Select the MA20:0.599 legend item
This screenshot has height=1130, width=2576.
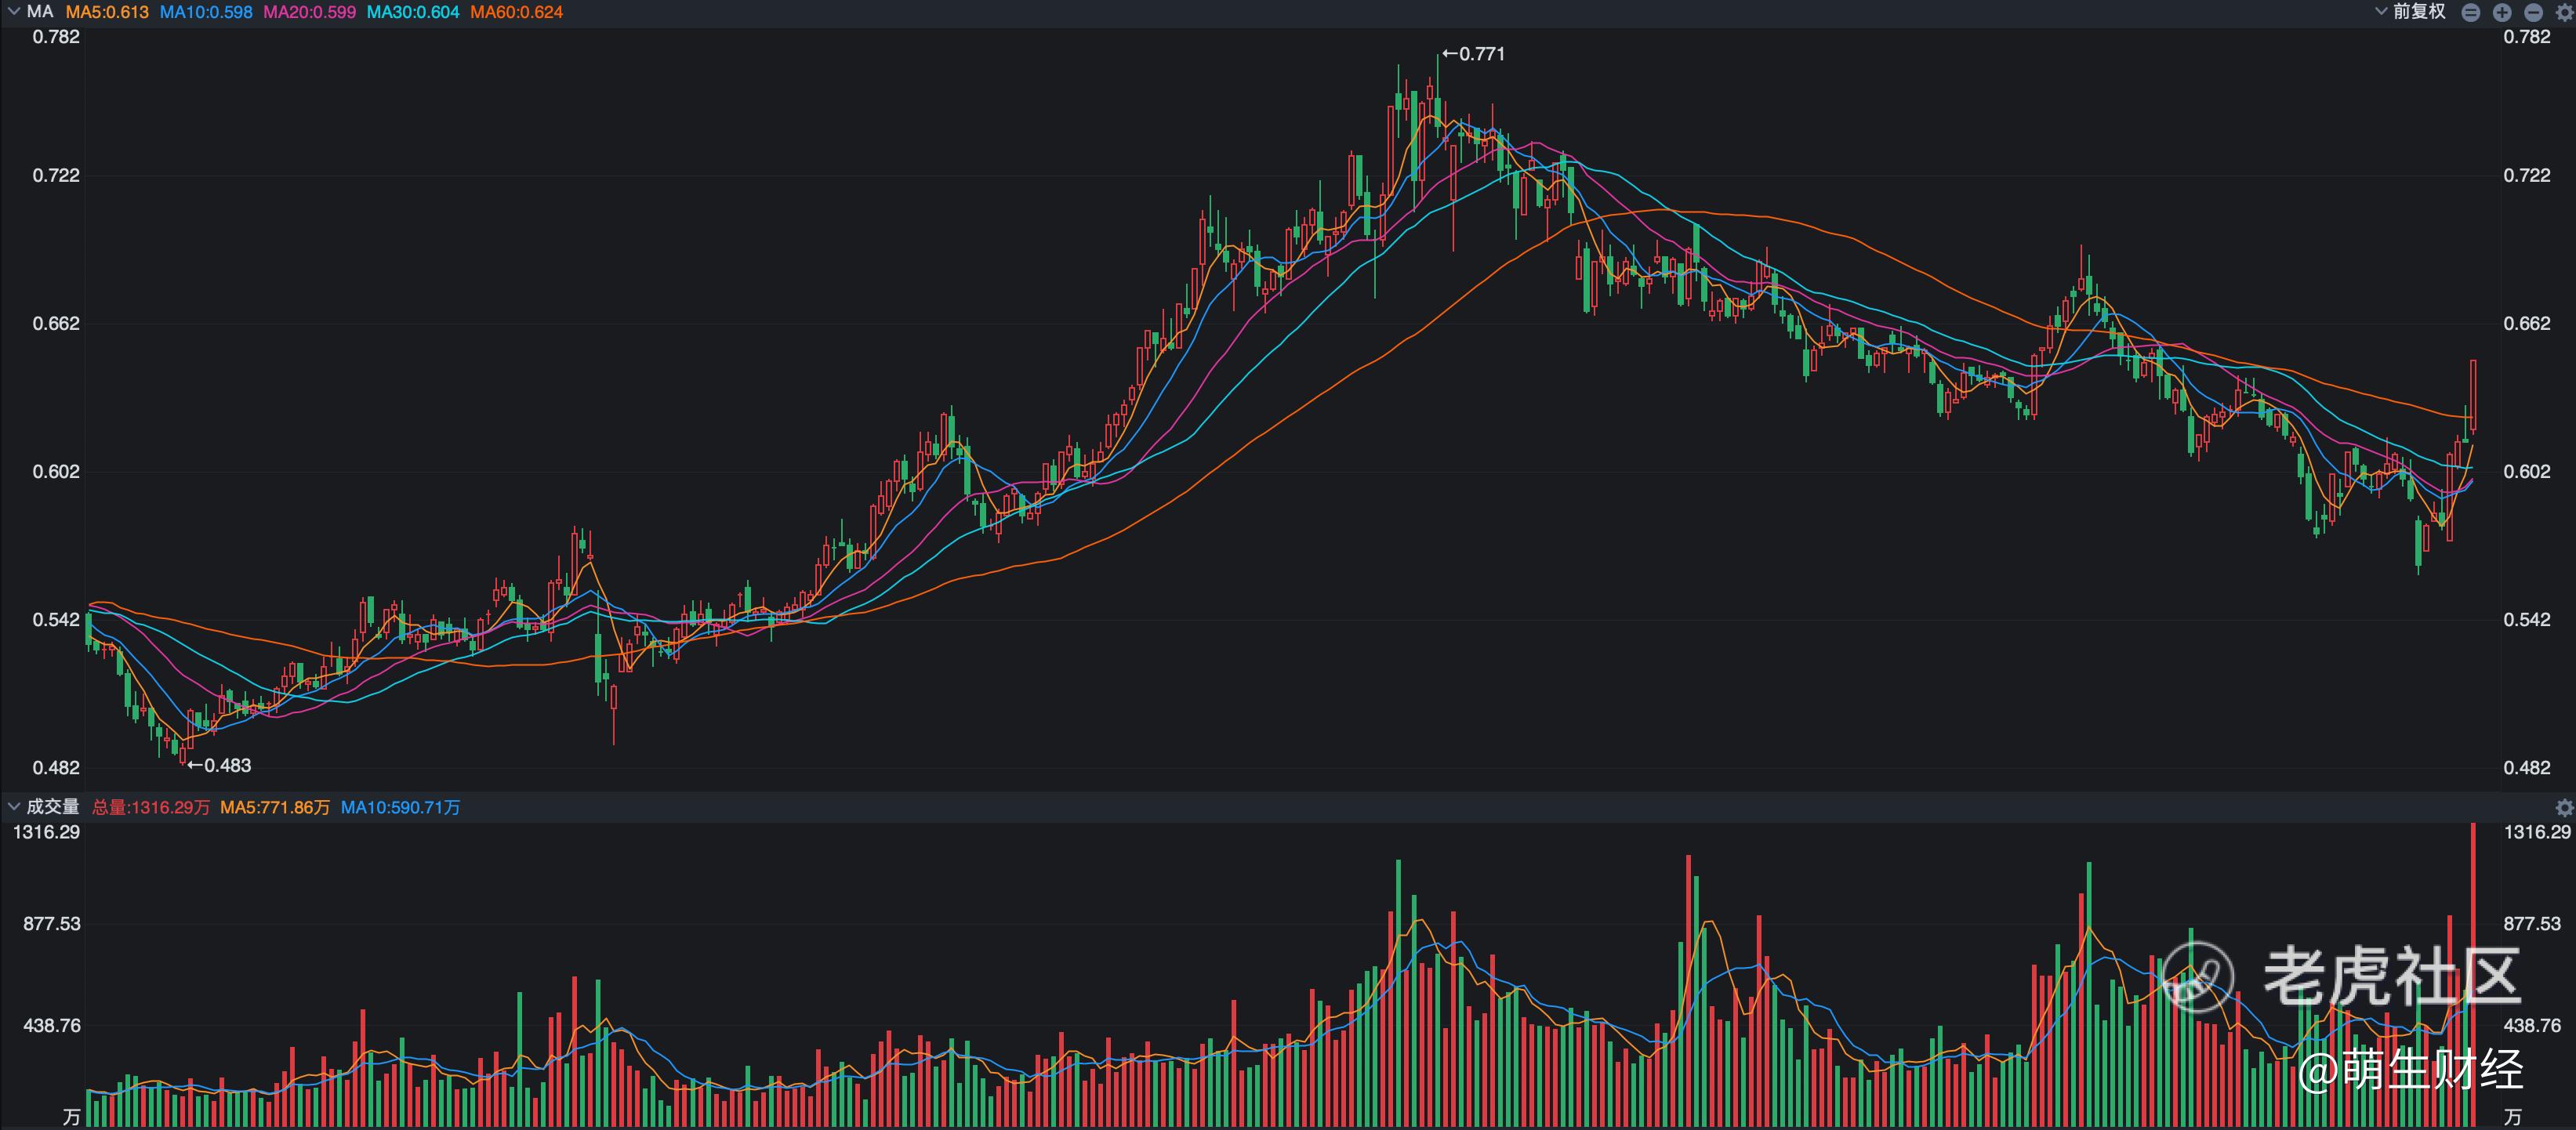coord(309,12)
